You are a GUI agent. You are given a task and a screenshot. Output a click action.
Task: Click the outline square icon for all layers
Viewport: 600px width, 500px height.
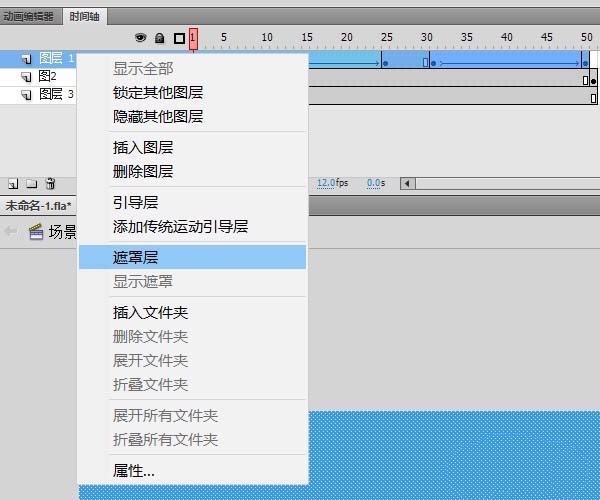click(x=179, y=38)
